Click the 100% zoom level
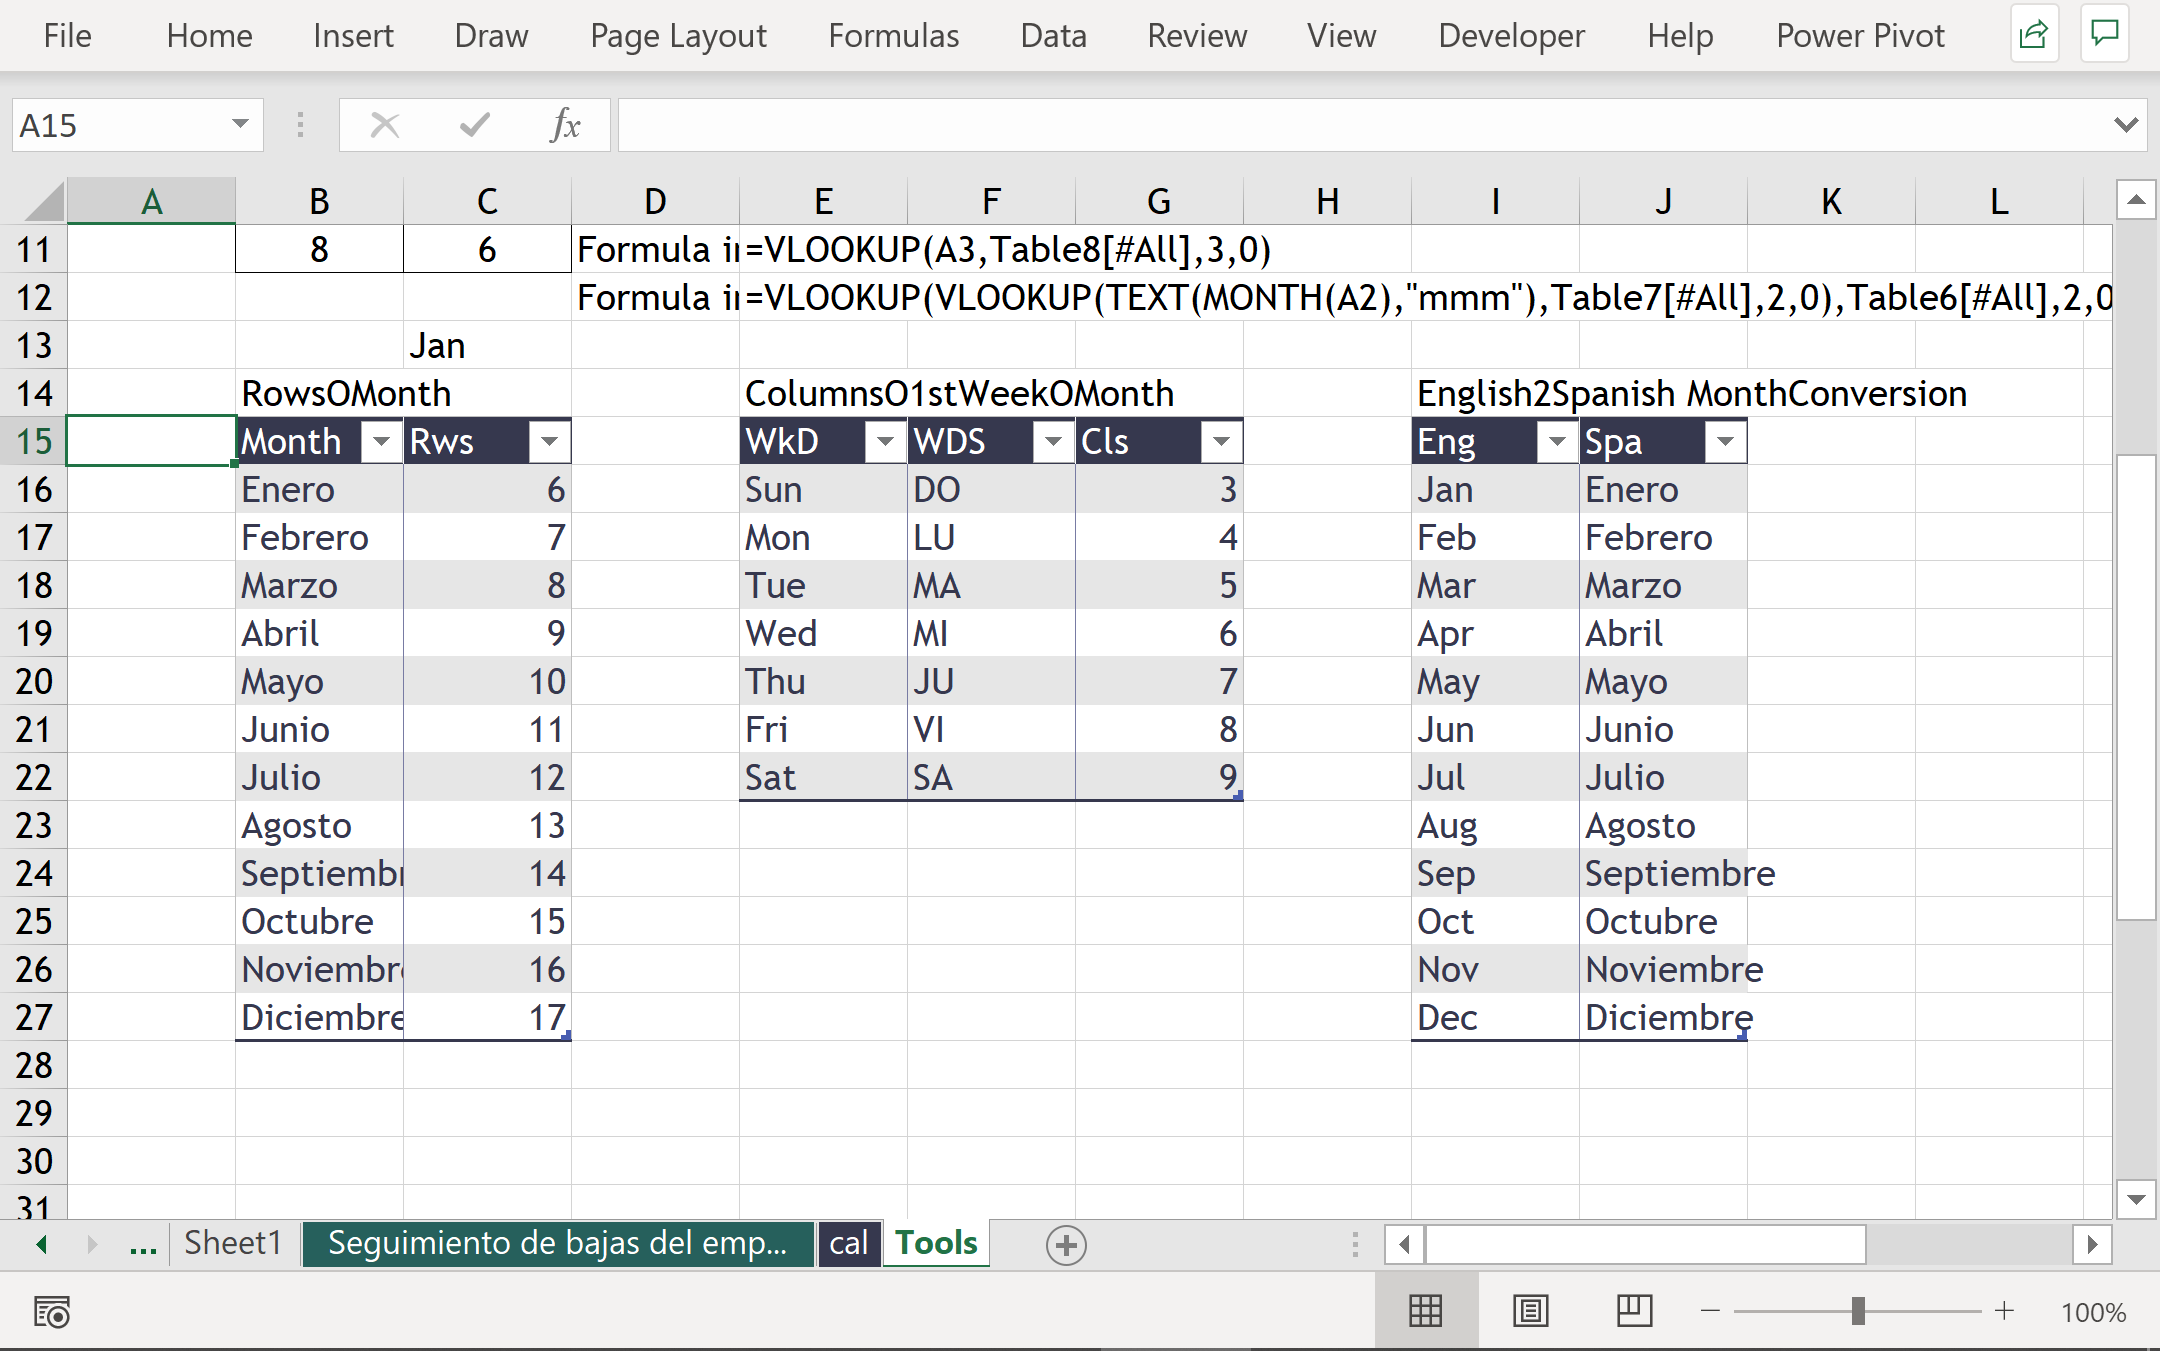This screenshot has width=2160, height=1351. pyautogui.click(x=2093, y=1312)
